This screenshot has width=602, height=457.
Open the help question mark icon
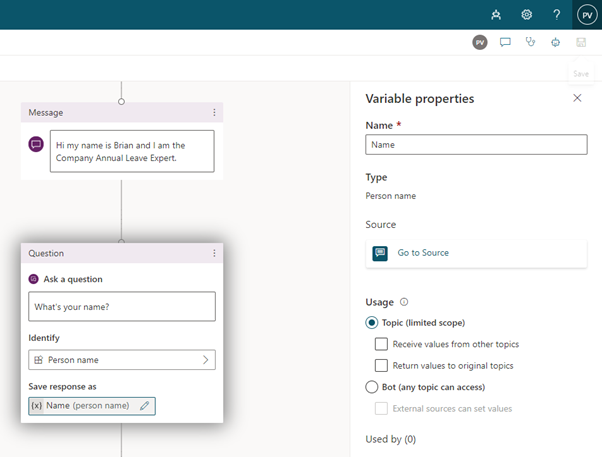556,15
